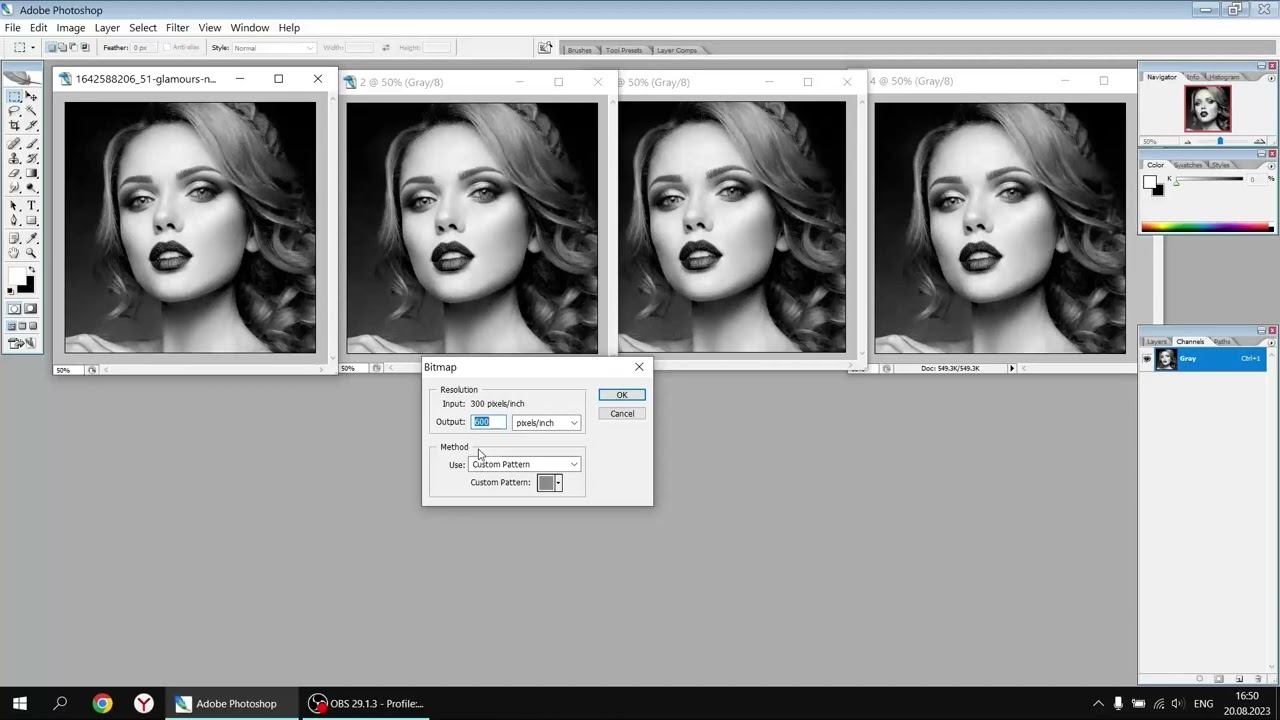
Task: Open the pixels/inch units dropdown
Action: [546, 423]
